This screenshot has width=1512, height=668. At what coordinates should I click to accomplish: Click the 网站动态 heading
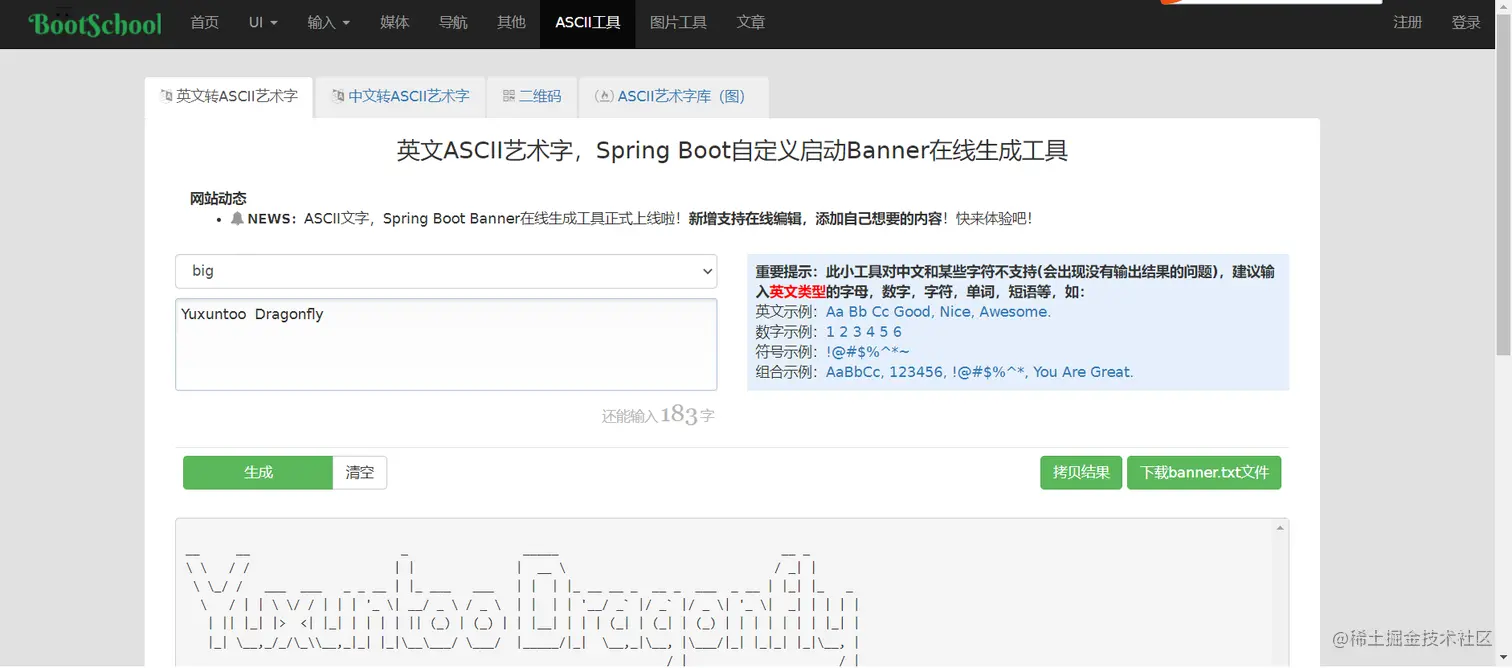point(218,198)
